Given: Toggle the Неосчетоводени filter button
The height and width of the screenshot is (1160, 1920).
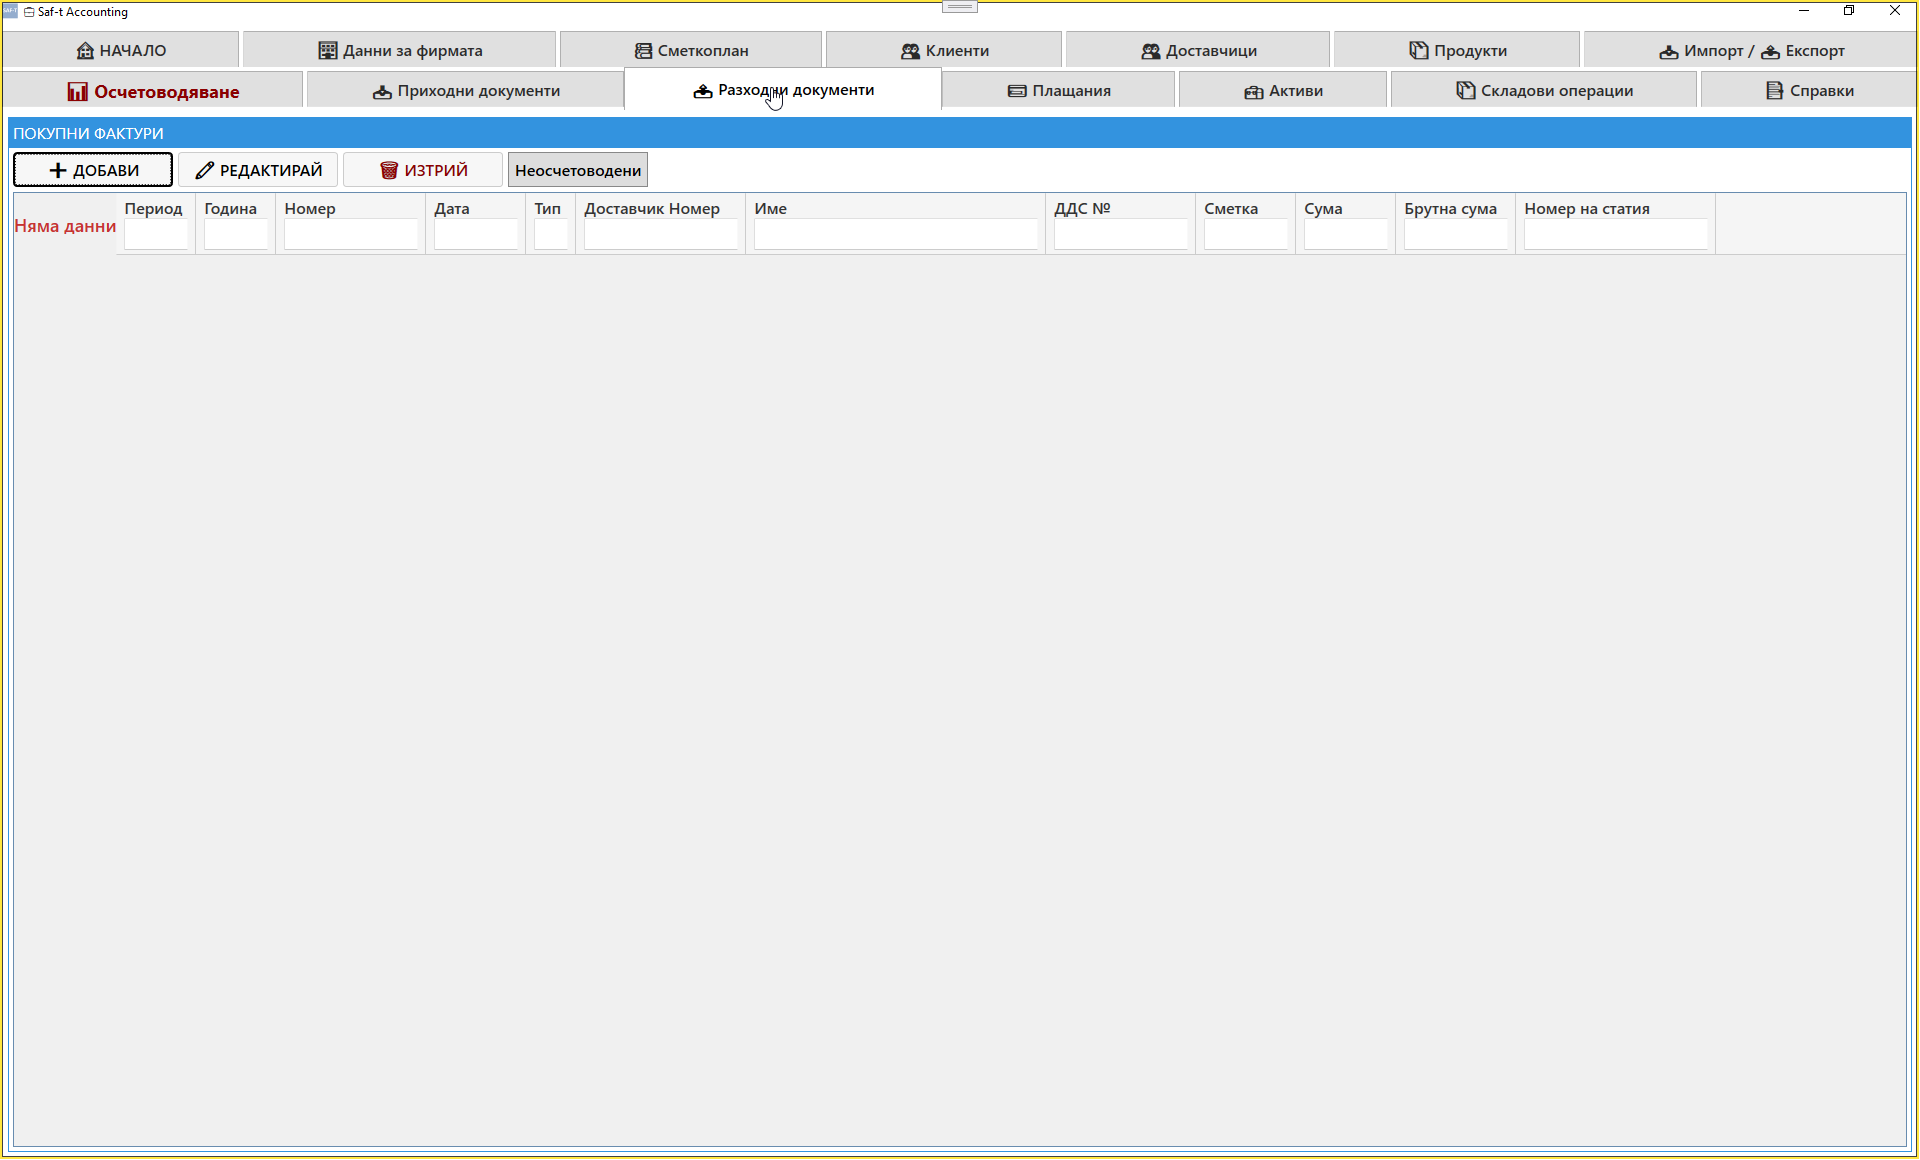Looking at the screenshot, I should pos(578,170).
